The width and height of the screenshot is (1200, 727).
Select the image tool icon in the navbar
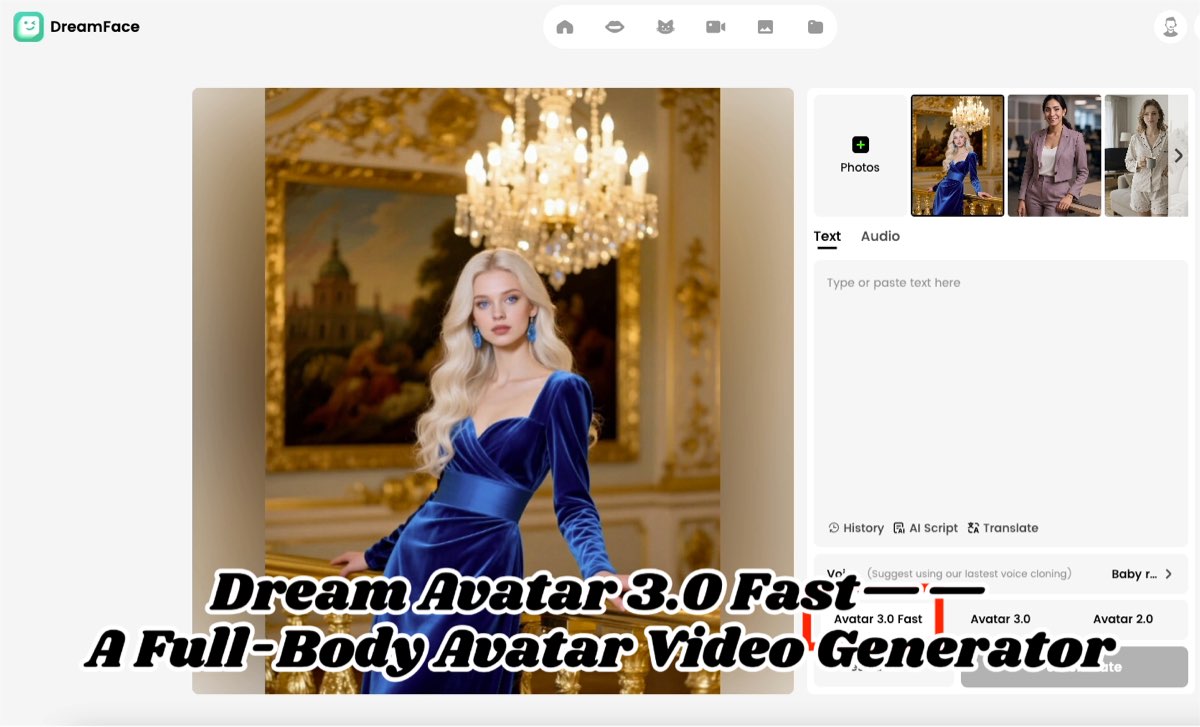(766, 26)
